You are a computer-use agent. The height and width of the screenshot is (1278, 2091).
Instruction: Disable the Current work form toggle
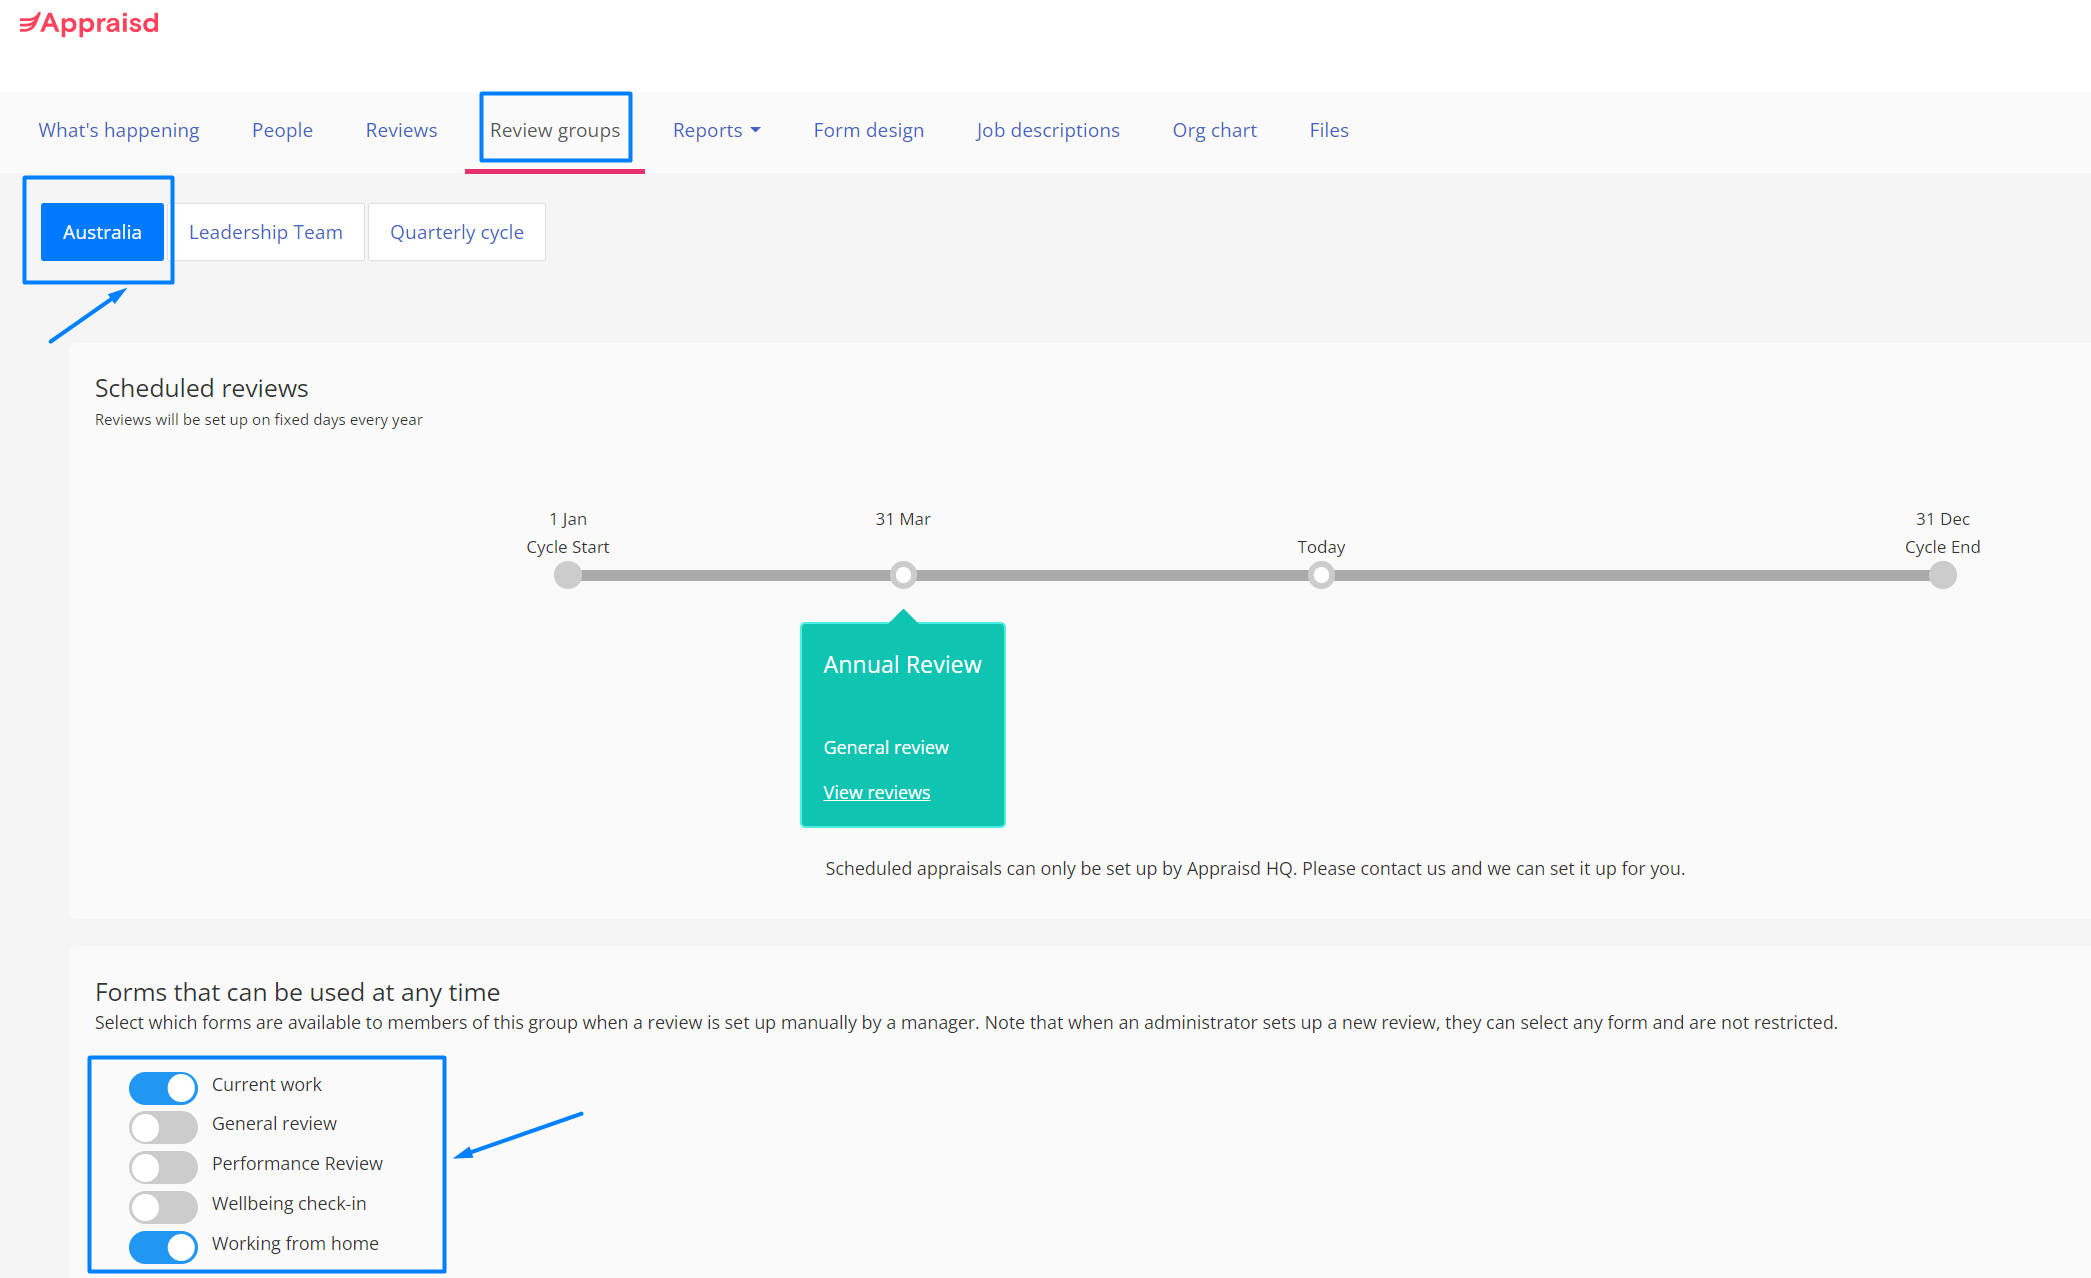point(163,1087)
